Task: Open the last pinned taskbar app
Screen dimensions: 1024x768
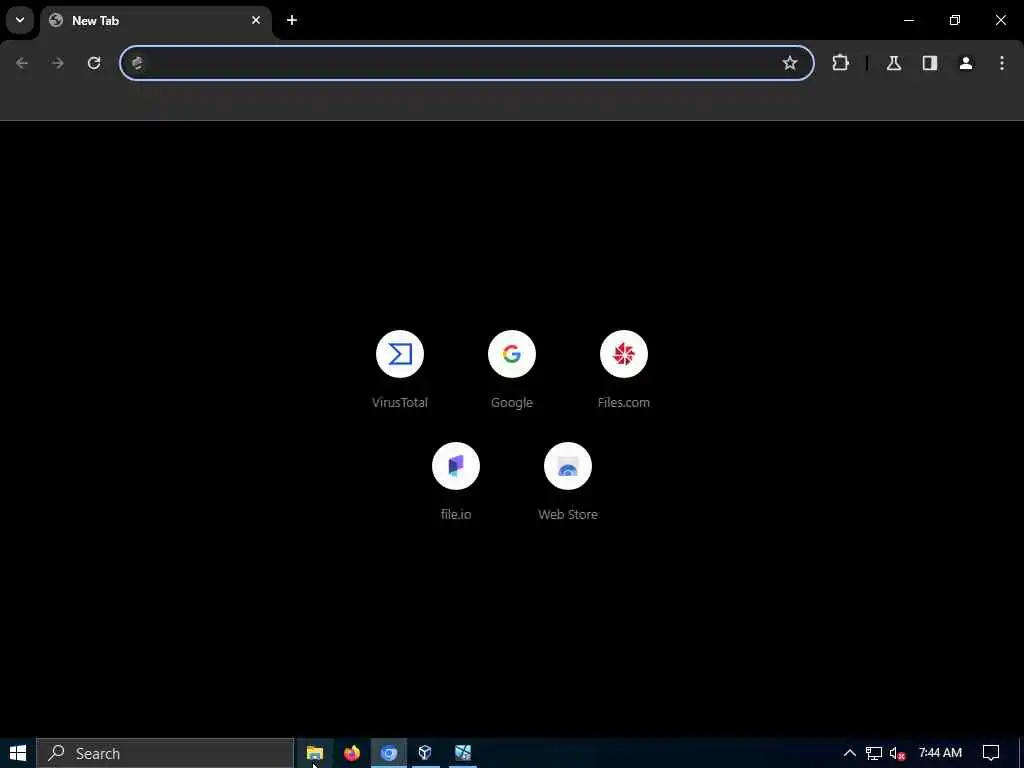Action: coord(463,753)
